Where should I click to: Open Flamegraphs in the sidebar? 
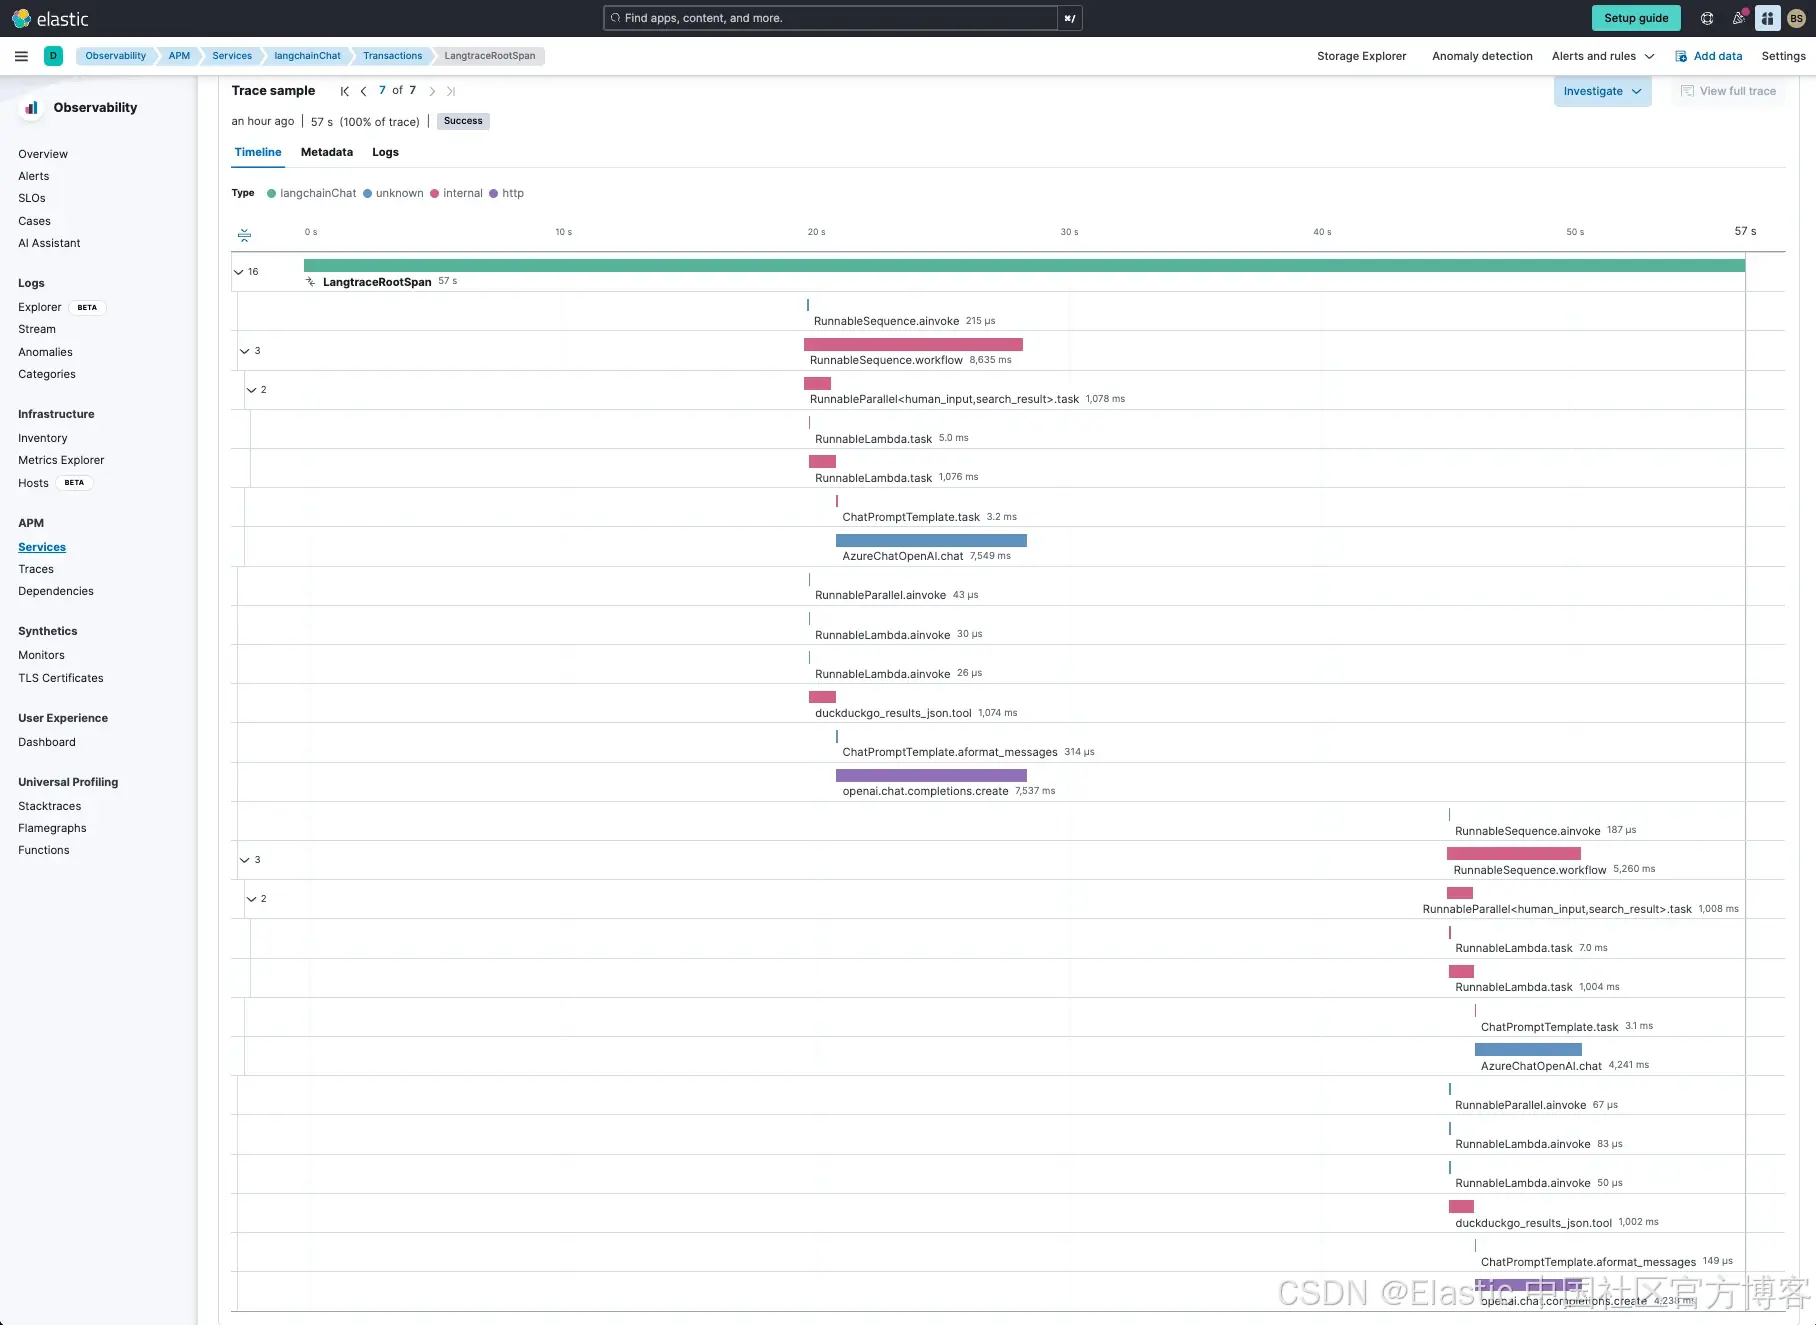(x=52, y=828)
